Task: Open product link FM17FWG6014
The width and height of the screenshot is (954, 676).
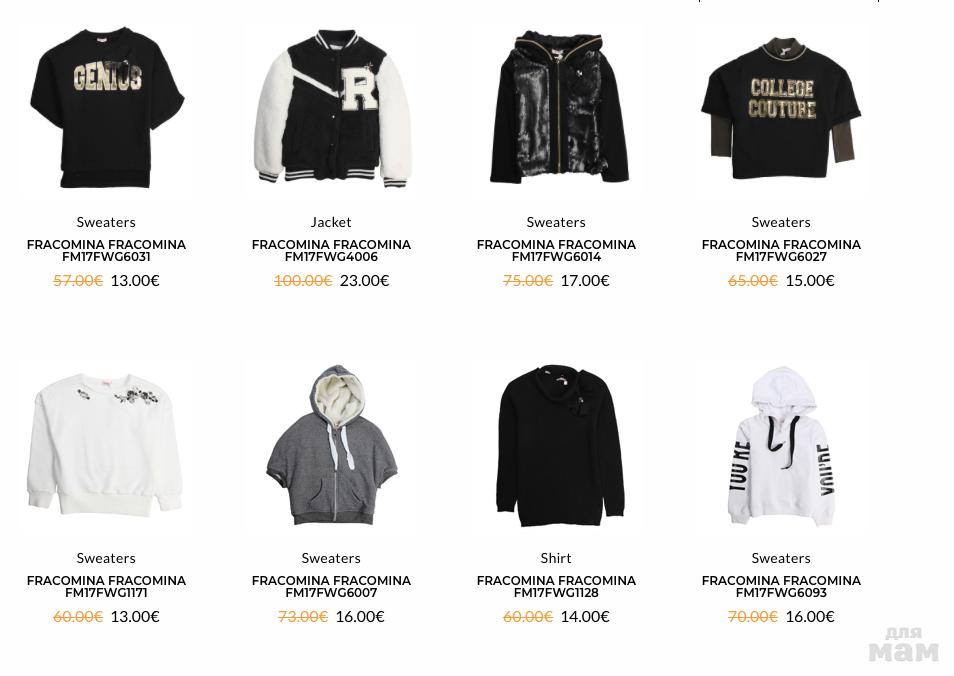Action: pyautogui.click(x=556, y=251)
